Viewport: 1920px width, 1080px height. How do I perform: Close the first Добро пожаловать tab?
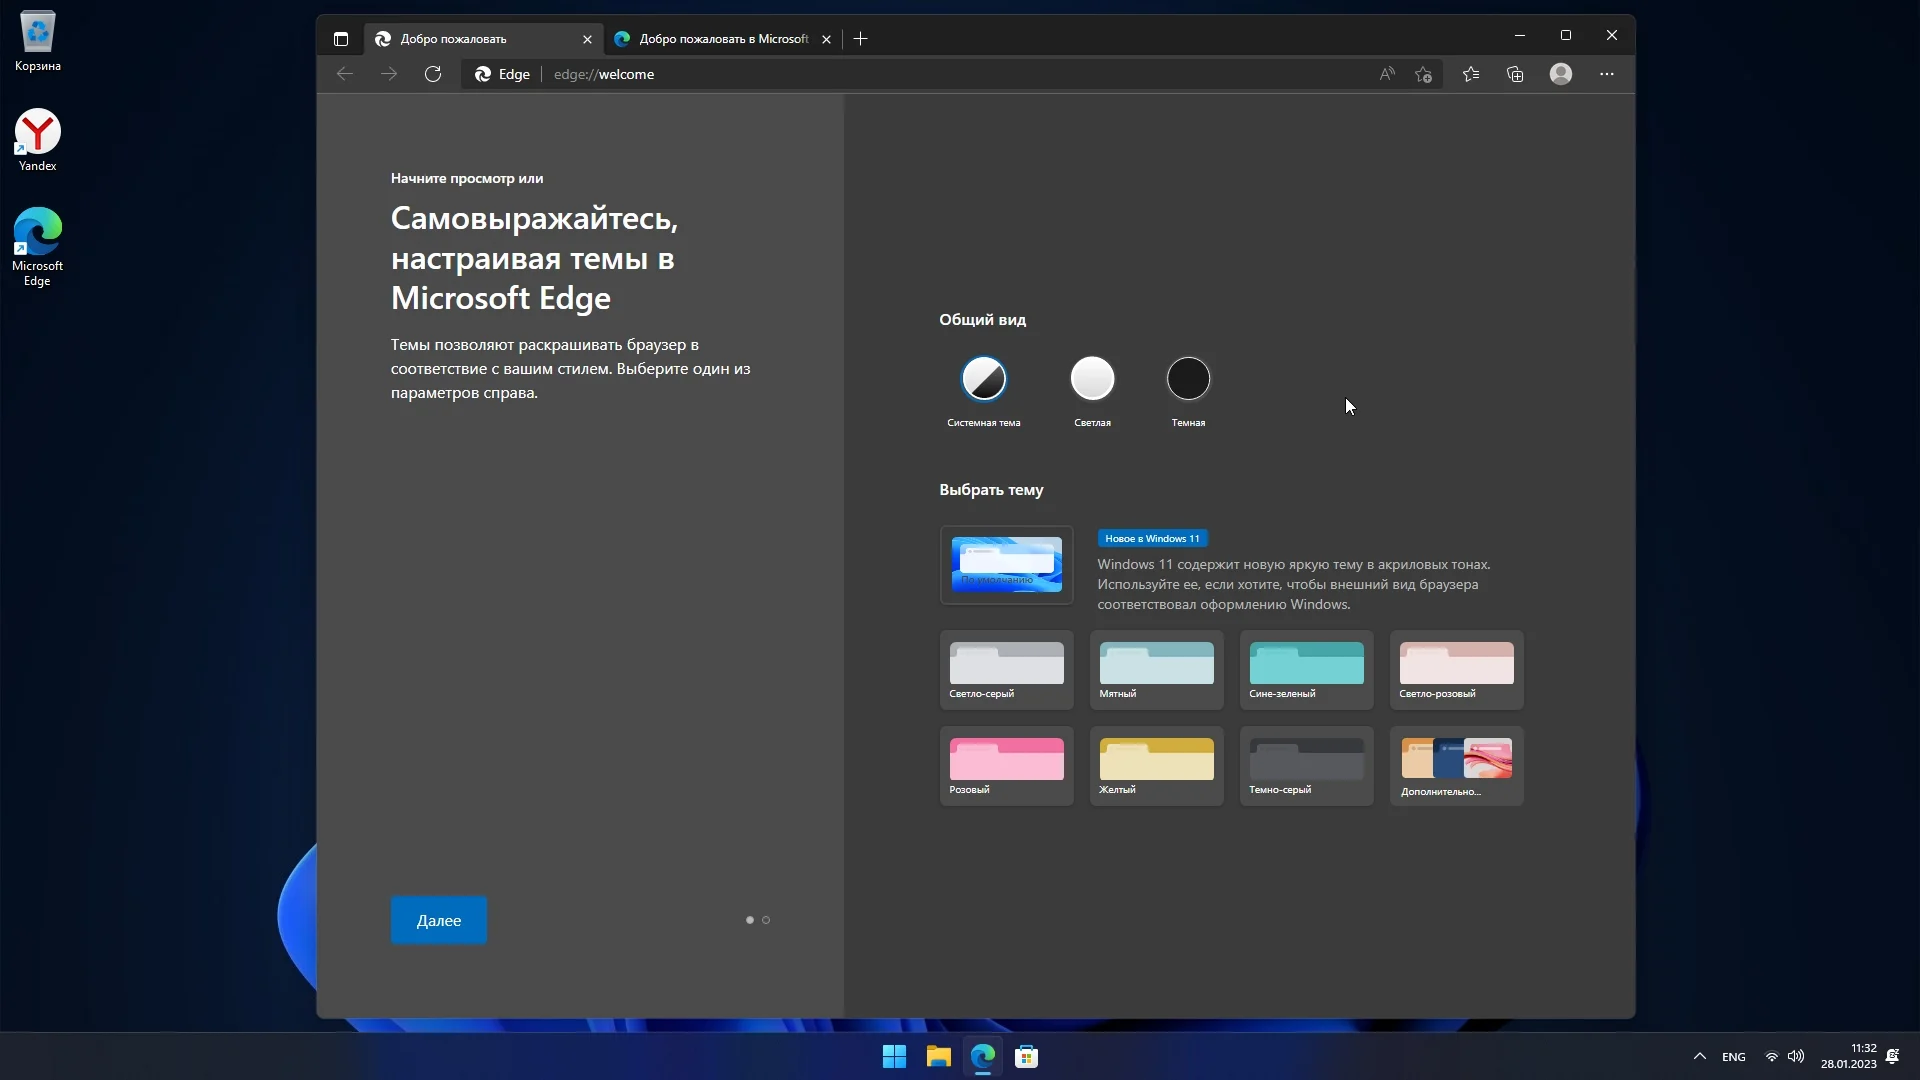(587, 39)
